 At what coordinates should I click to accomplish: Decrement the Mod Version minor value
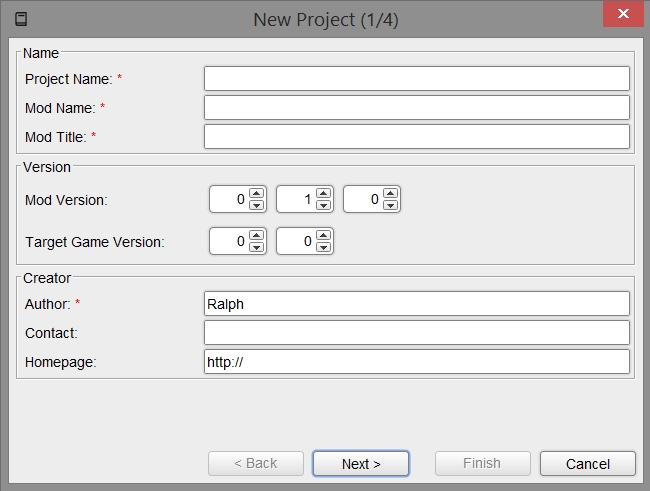point(323,205)
